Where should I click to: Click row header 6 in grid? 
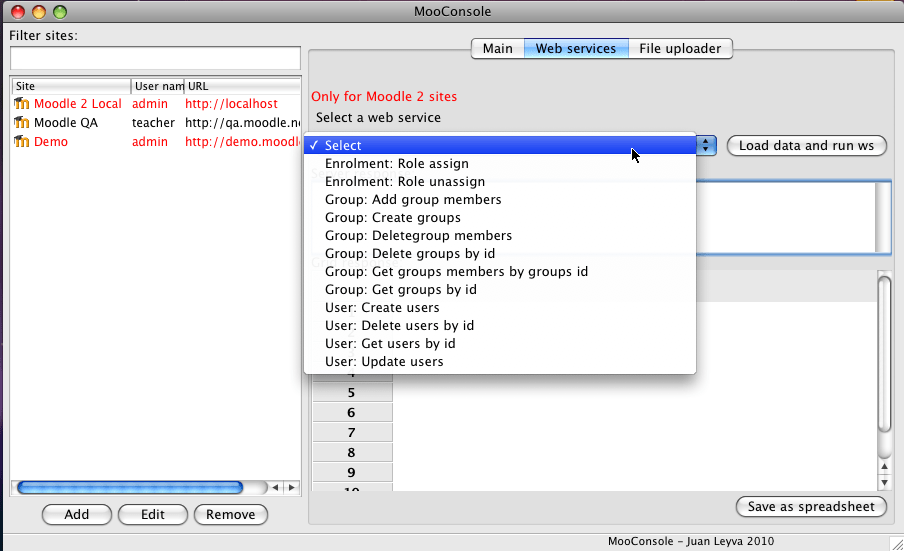point(352,413)
